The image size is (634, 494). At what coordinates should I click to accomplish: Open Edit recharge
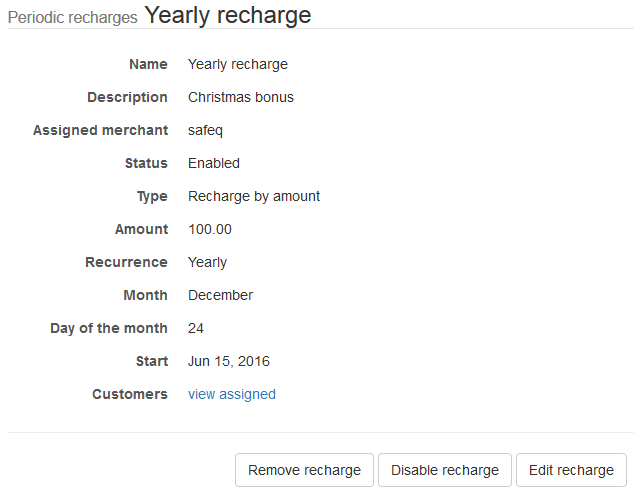tap(571, 470)
